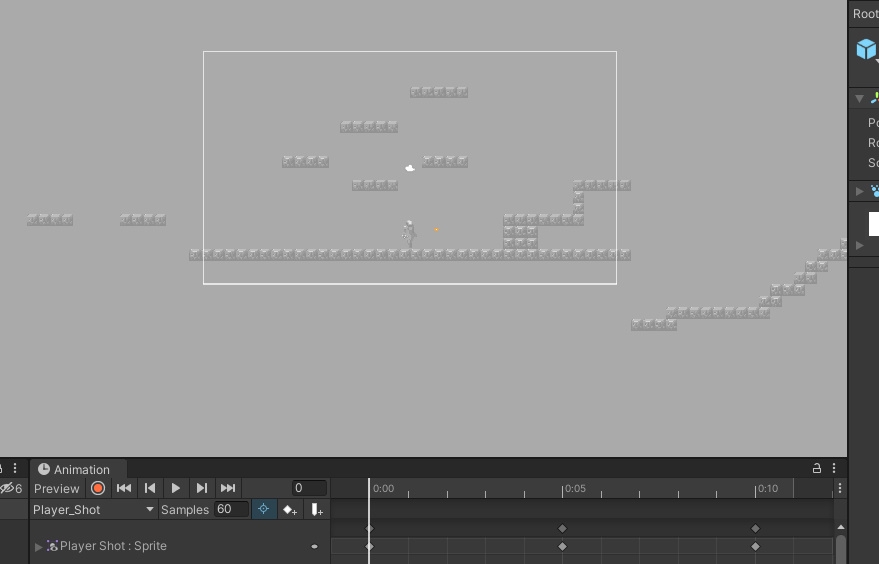
Task: Play the Player_Shot animation clip
Action: pos(175,488)
